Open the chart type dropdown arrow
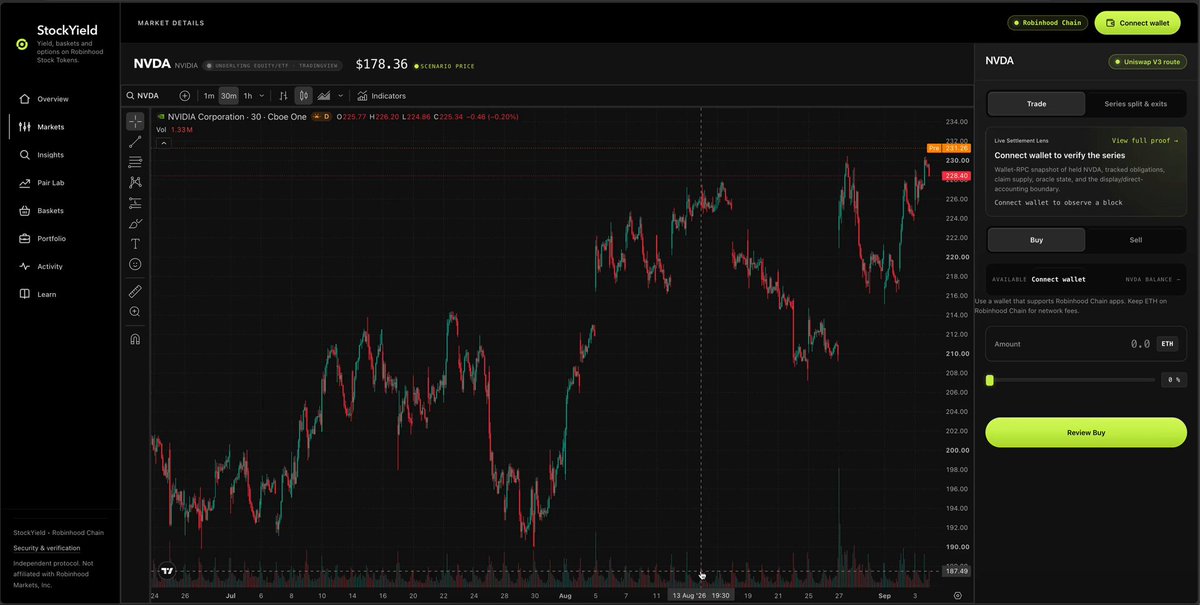Image resolution: width=1200 pixels, height=605 pixels. coord(340,96)
